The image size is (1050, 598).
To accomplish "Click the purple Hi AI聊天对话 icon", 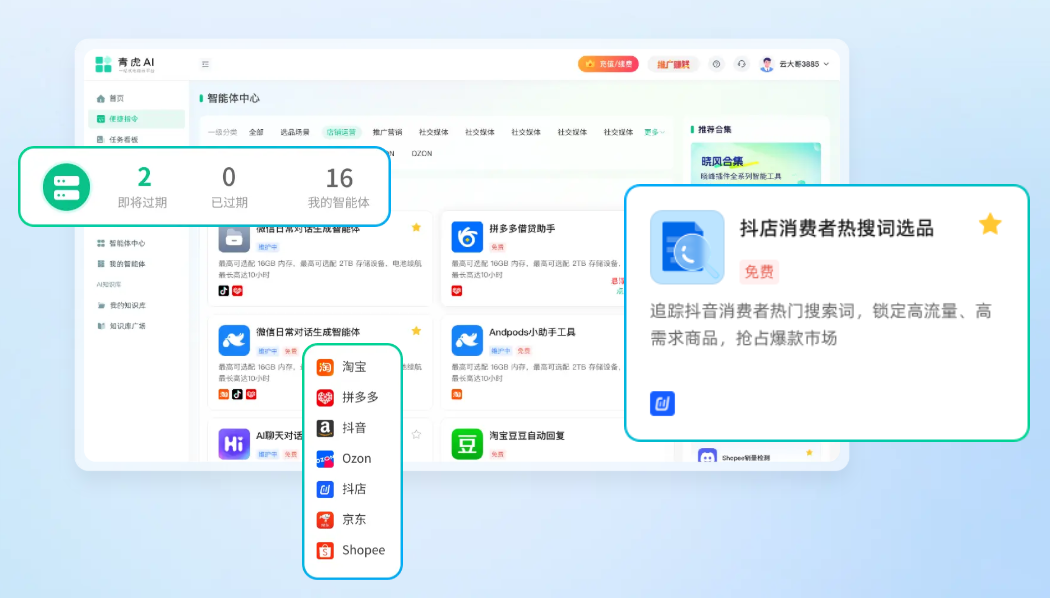I will click(234, 443).
